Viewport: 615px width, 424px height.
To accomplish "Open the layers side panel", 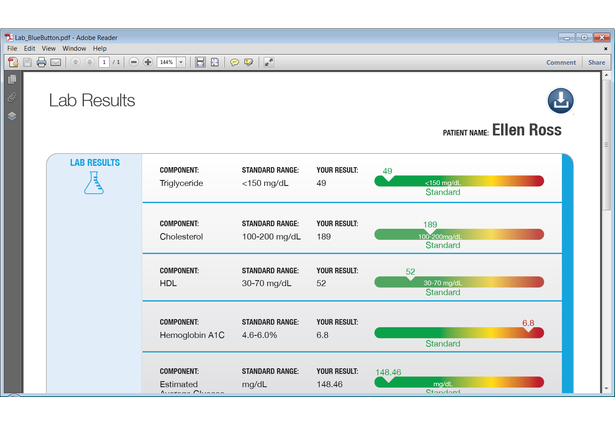I will pos(12,116).
